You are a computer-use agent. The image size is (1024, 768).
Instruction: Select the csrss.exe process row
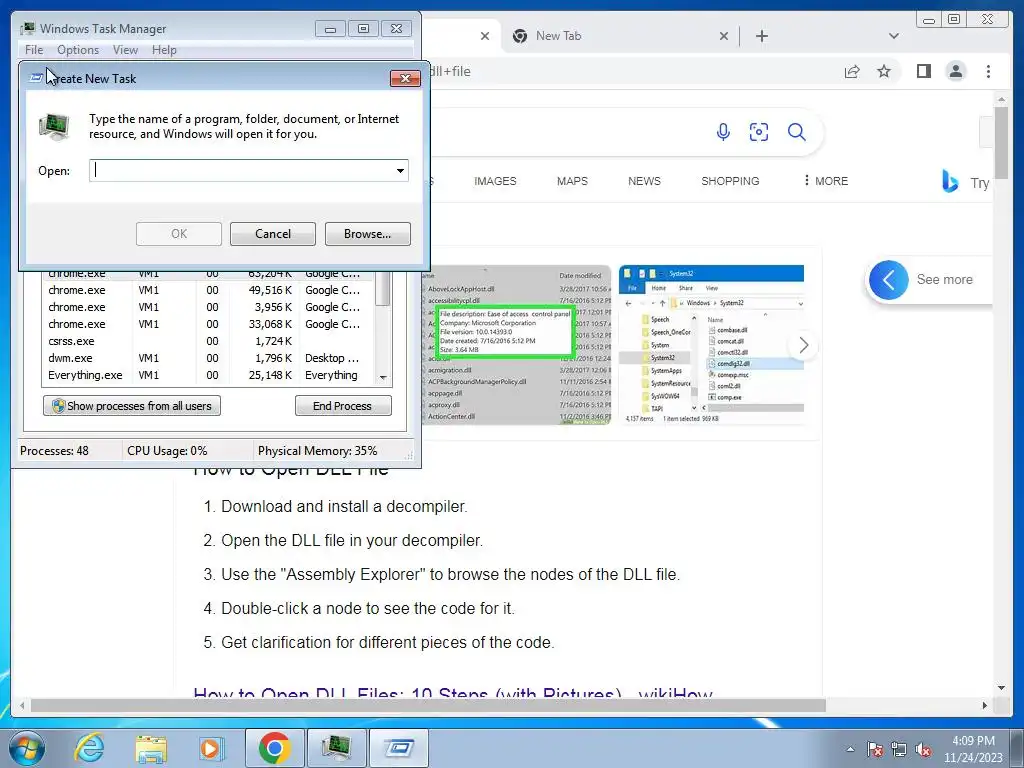coord(208,341)
